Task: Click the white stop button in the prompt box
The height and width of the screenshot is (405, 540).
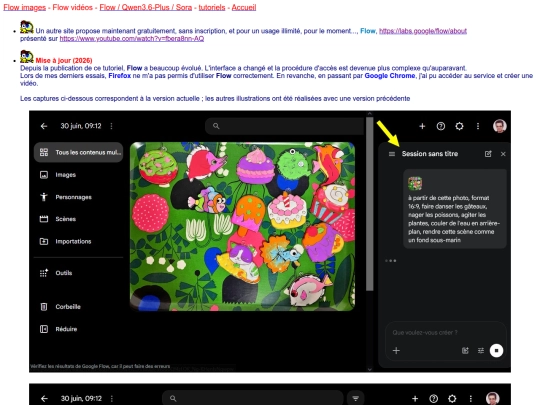Action: 496,351
